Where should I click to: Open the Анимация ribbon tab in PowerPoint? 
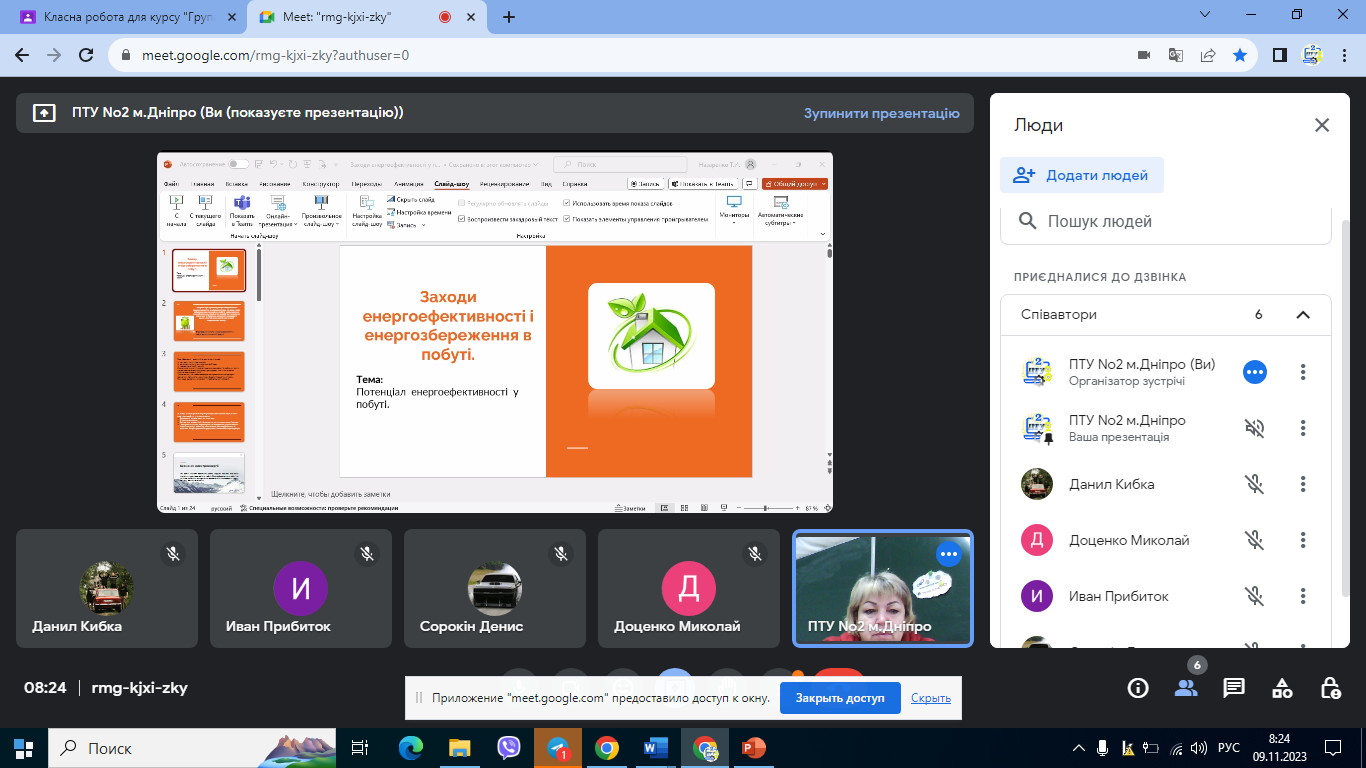(408, 184)
